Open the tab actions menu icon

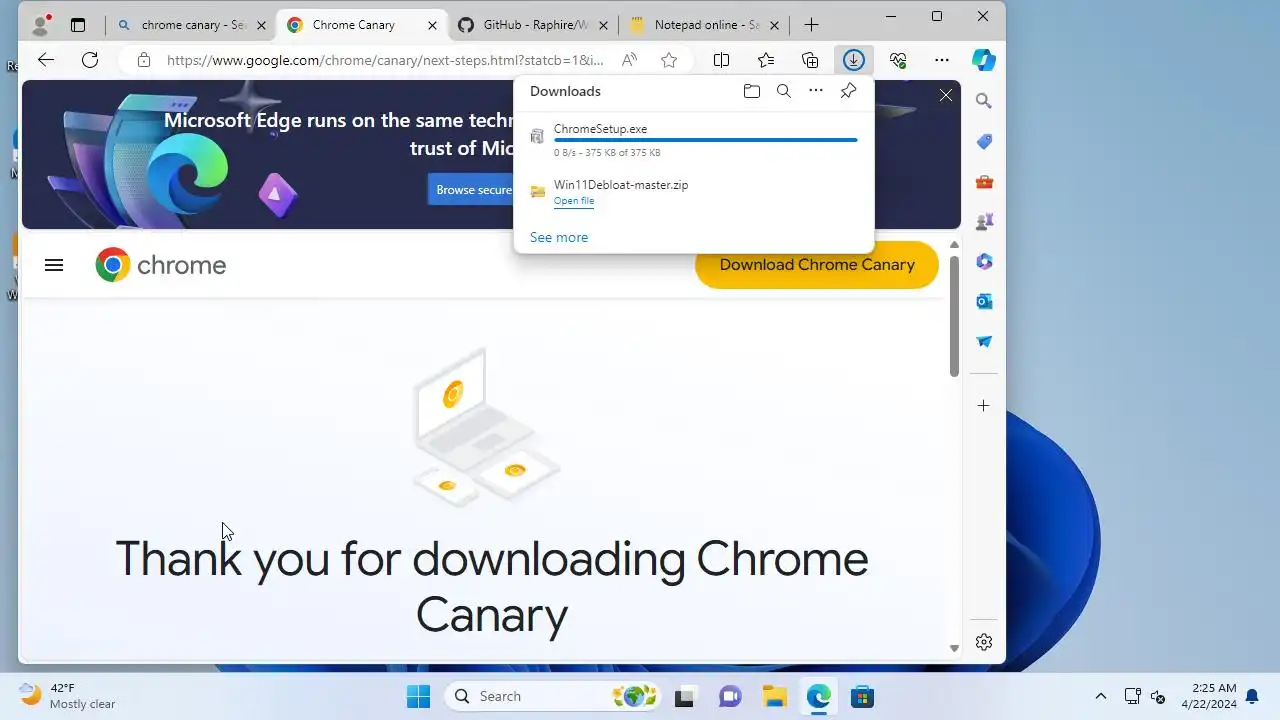coord(78,25)
